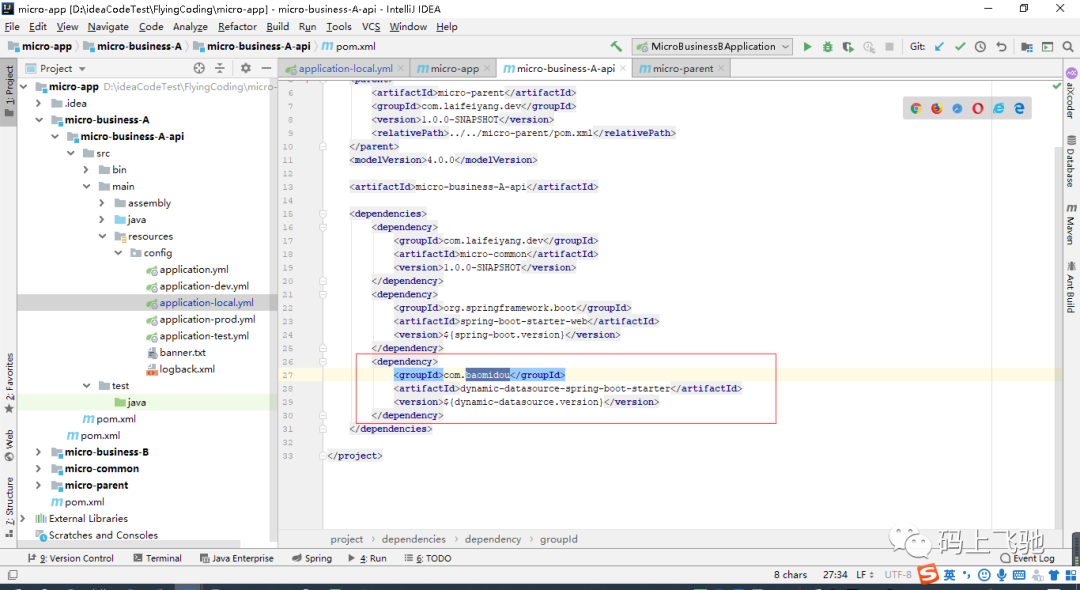
Task: Open the Refactor menu
Action: [237, 26]
